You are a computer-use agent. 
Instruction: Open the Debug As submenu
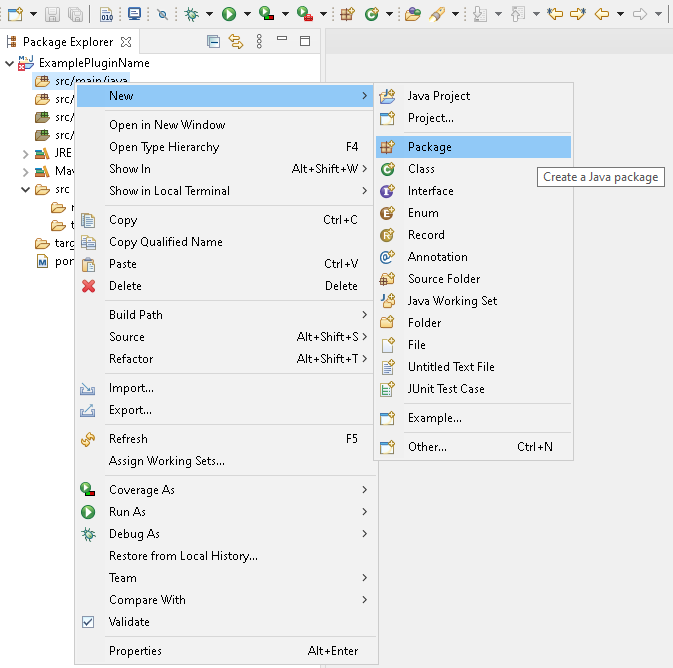tap(225, 534)
